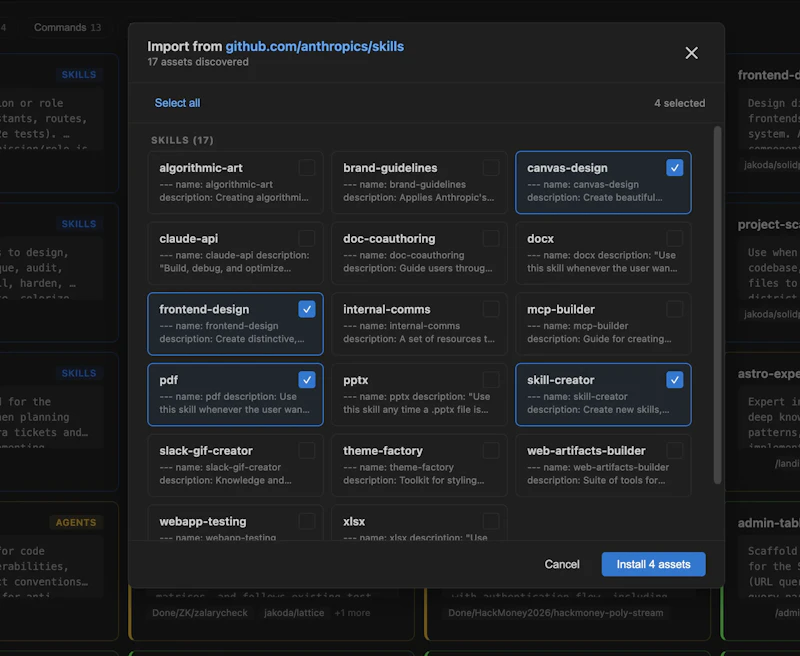Click the pptx card title
This screenshot has width=800, height=656.
[x=356, y=380]
